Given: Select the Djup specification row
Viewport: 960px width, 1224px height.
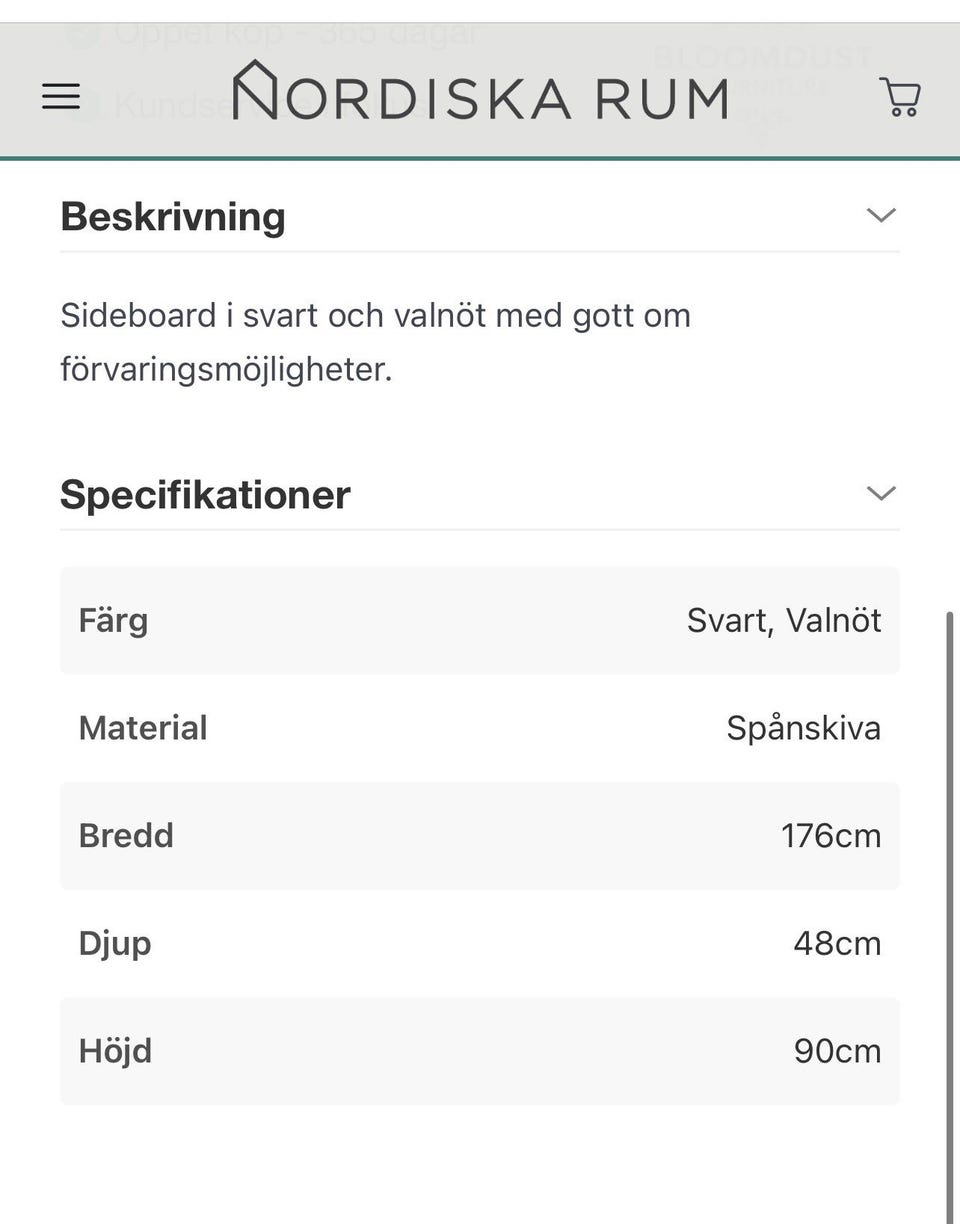Looking at the screenshot, I should tap(480, 943).
